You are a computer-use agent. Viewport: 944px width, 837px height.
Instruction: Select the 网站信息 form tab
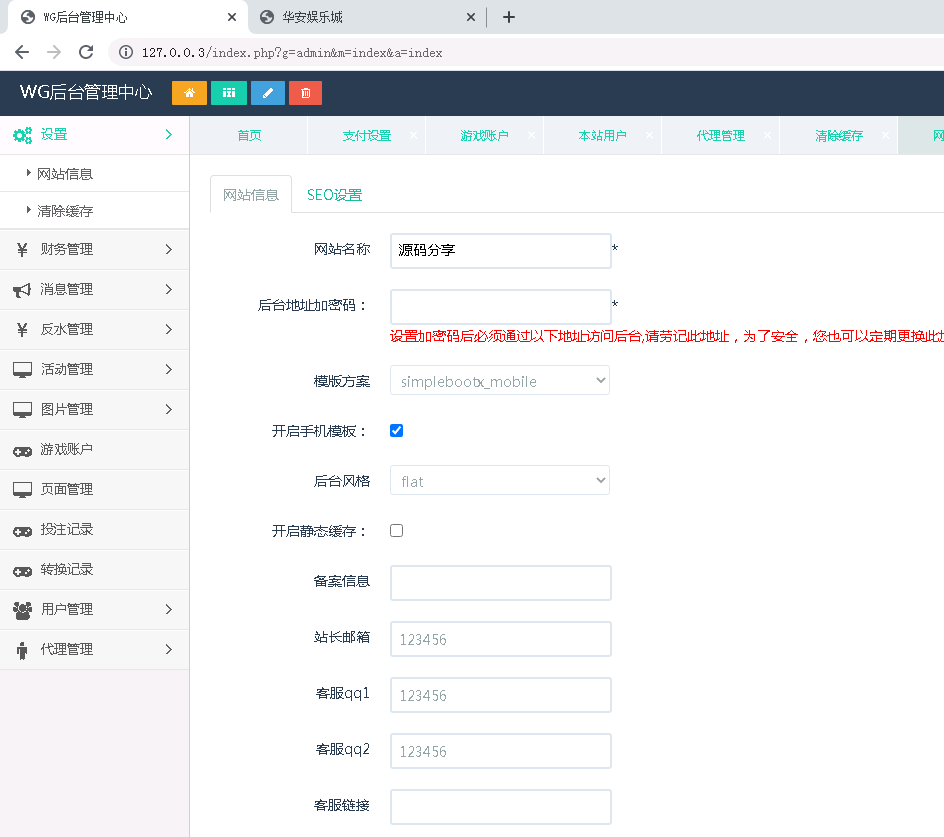pyautogui.click(x=250, y=195)
